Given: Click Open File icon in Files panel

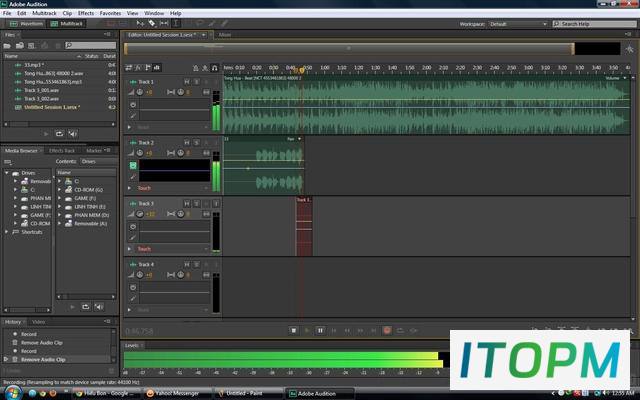Looking at the screenshot, I should pyautogui.click(x=7, y=45).
